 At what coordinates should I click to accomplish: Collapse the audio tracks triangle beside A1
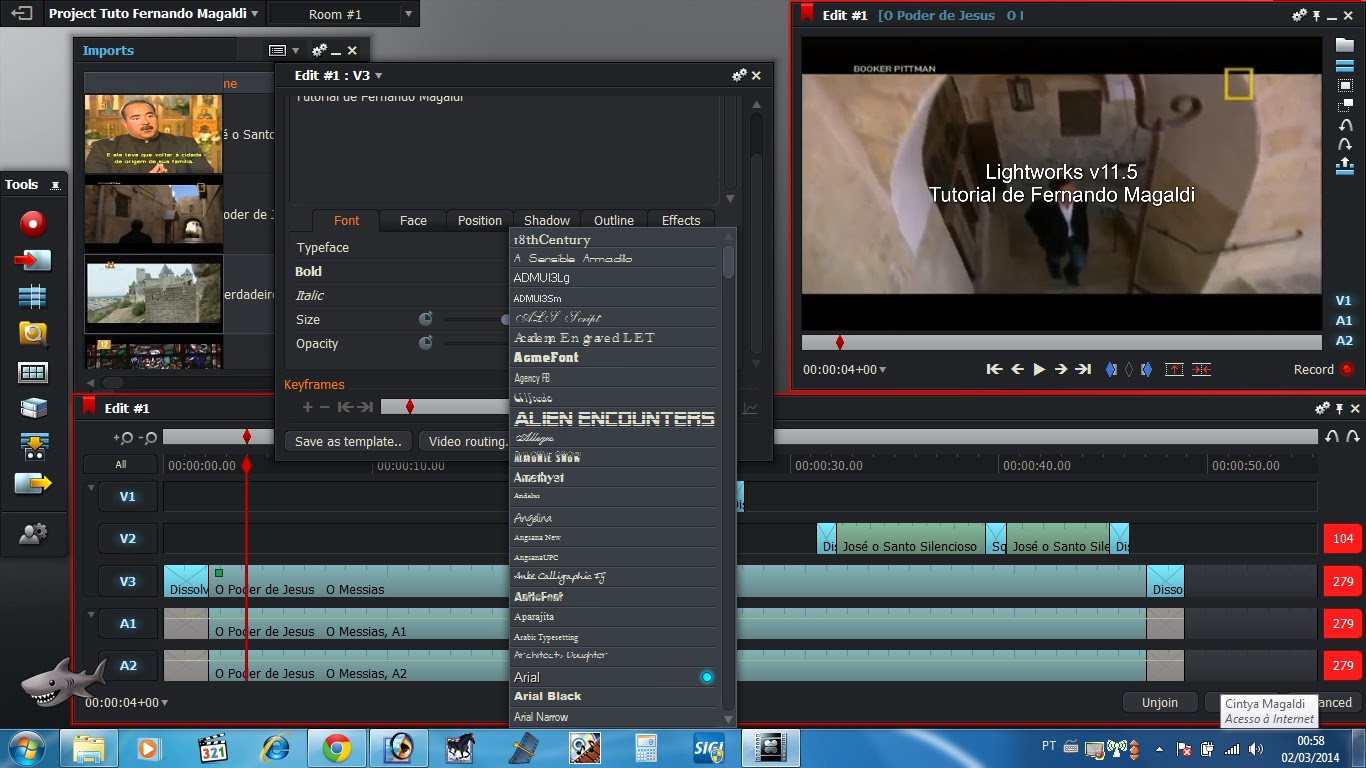pos(91,615)
